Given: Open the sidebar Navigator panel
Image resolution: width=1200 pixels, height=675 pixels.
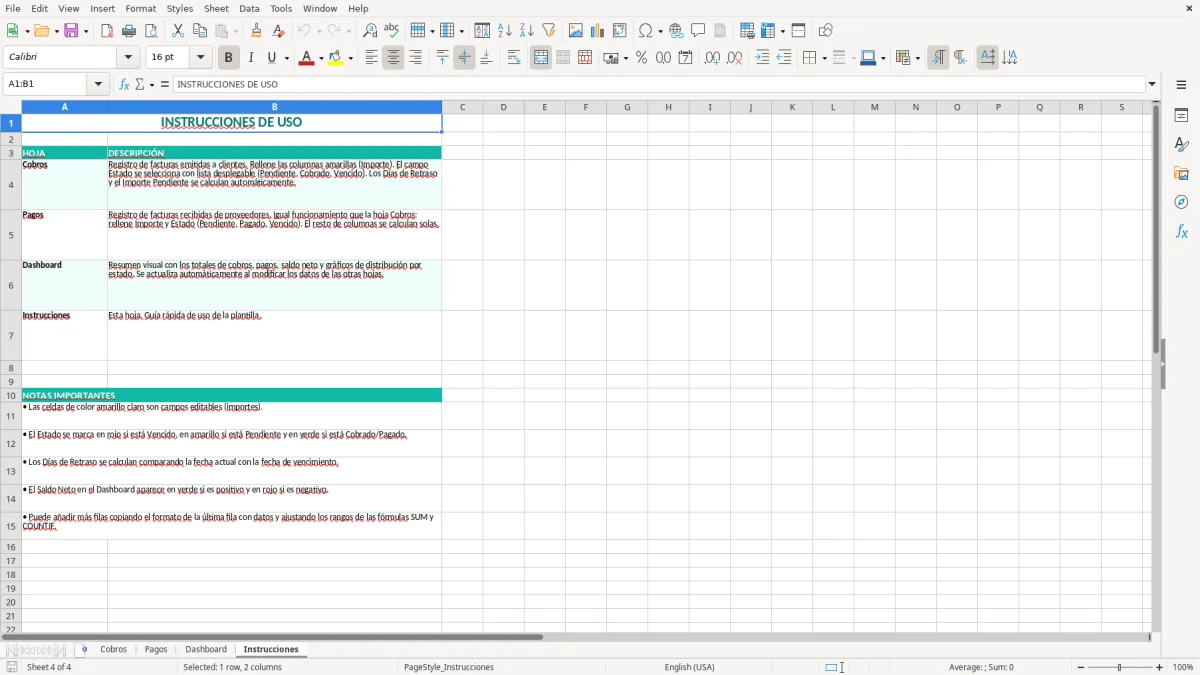Looking at the screenshot, I should (x=1181, y=202).
